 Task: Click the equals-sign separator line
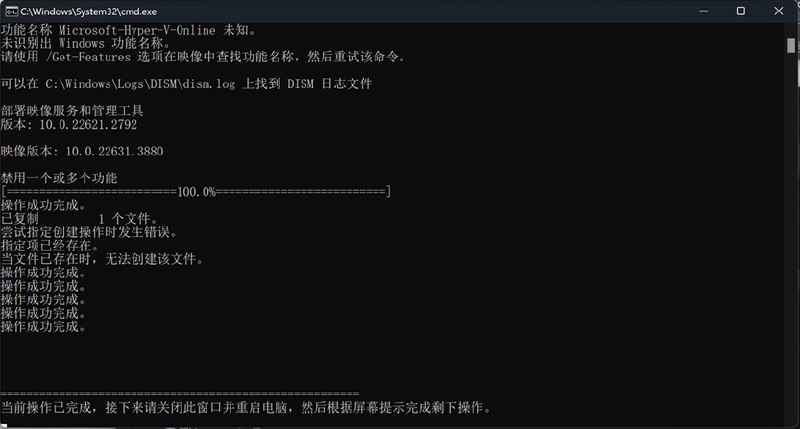[180, 394]
